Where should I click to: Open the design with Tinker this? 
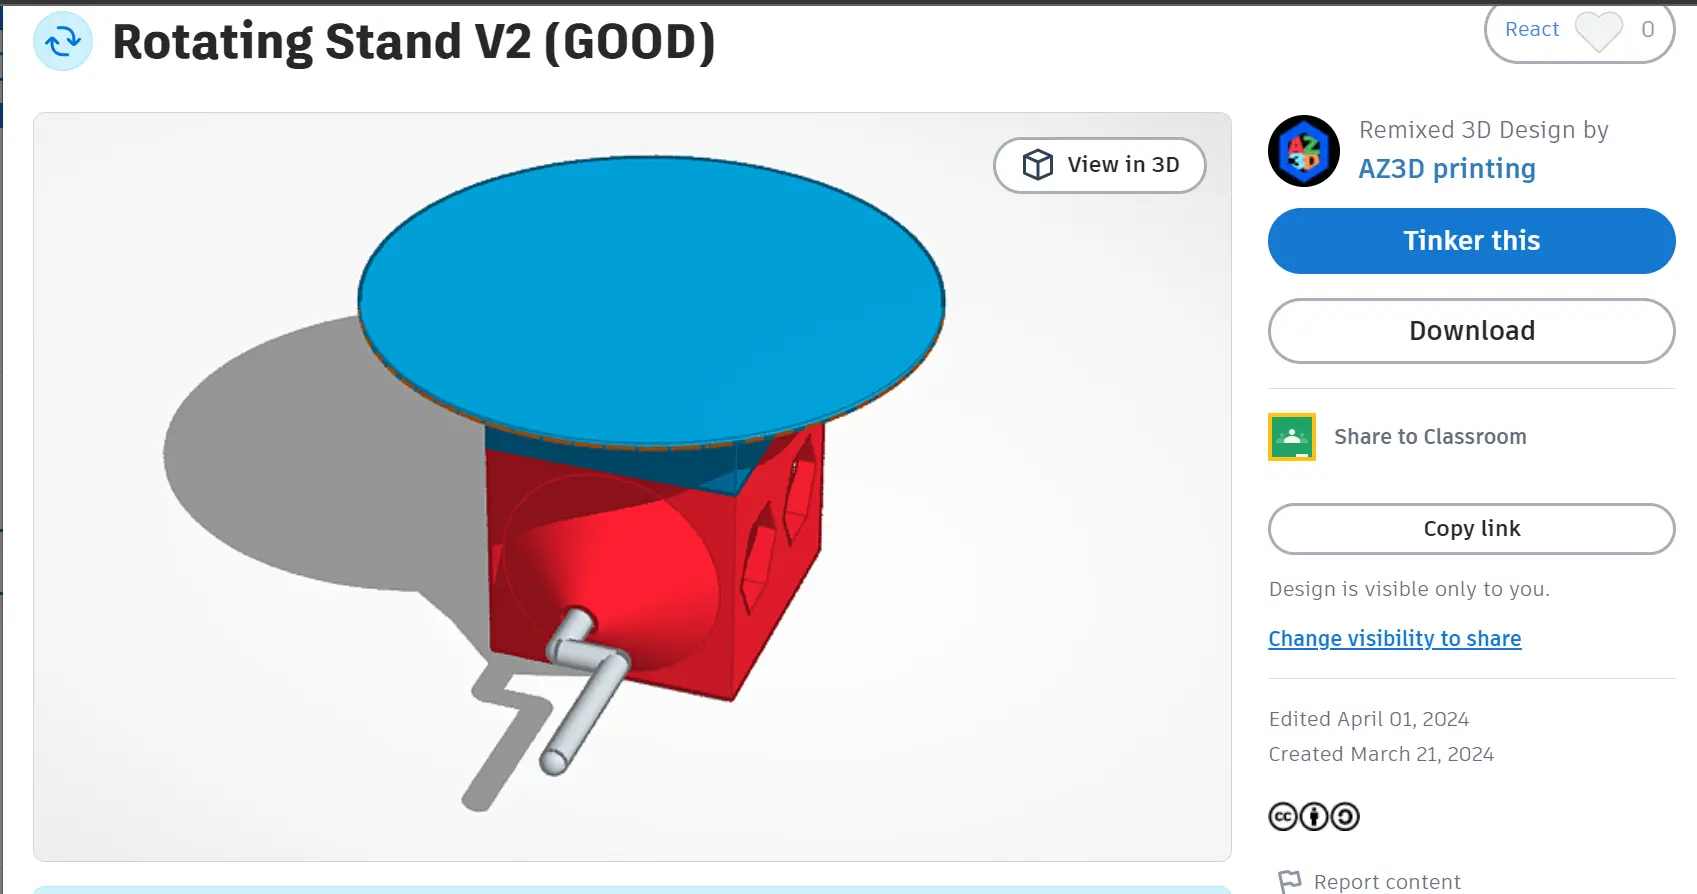[1472, 241]
